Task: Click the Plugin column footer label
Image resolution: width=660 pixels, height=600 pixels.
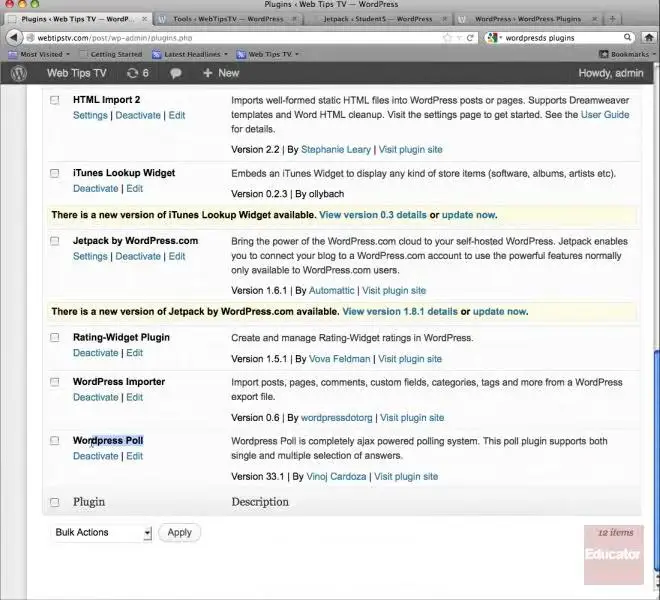Action: [89, 502]
